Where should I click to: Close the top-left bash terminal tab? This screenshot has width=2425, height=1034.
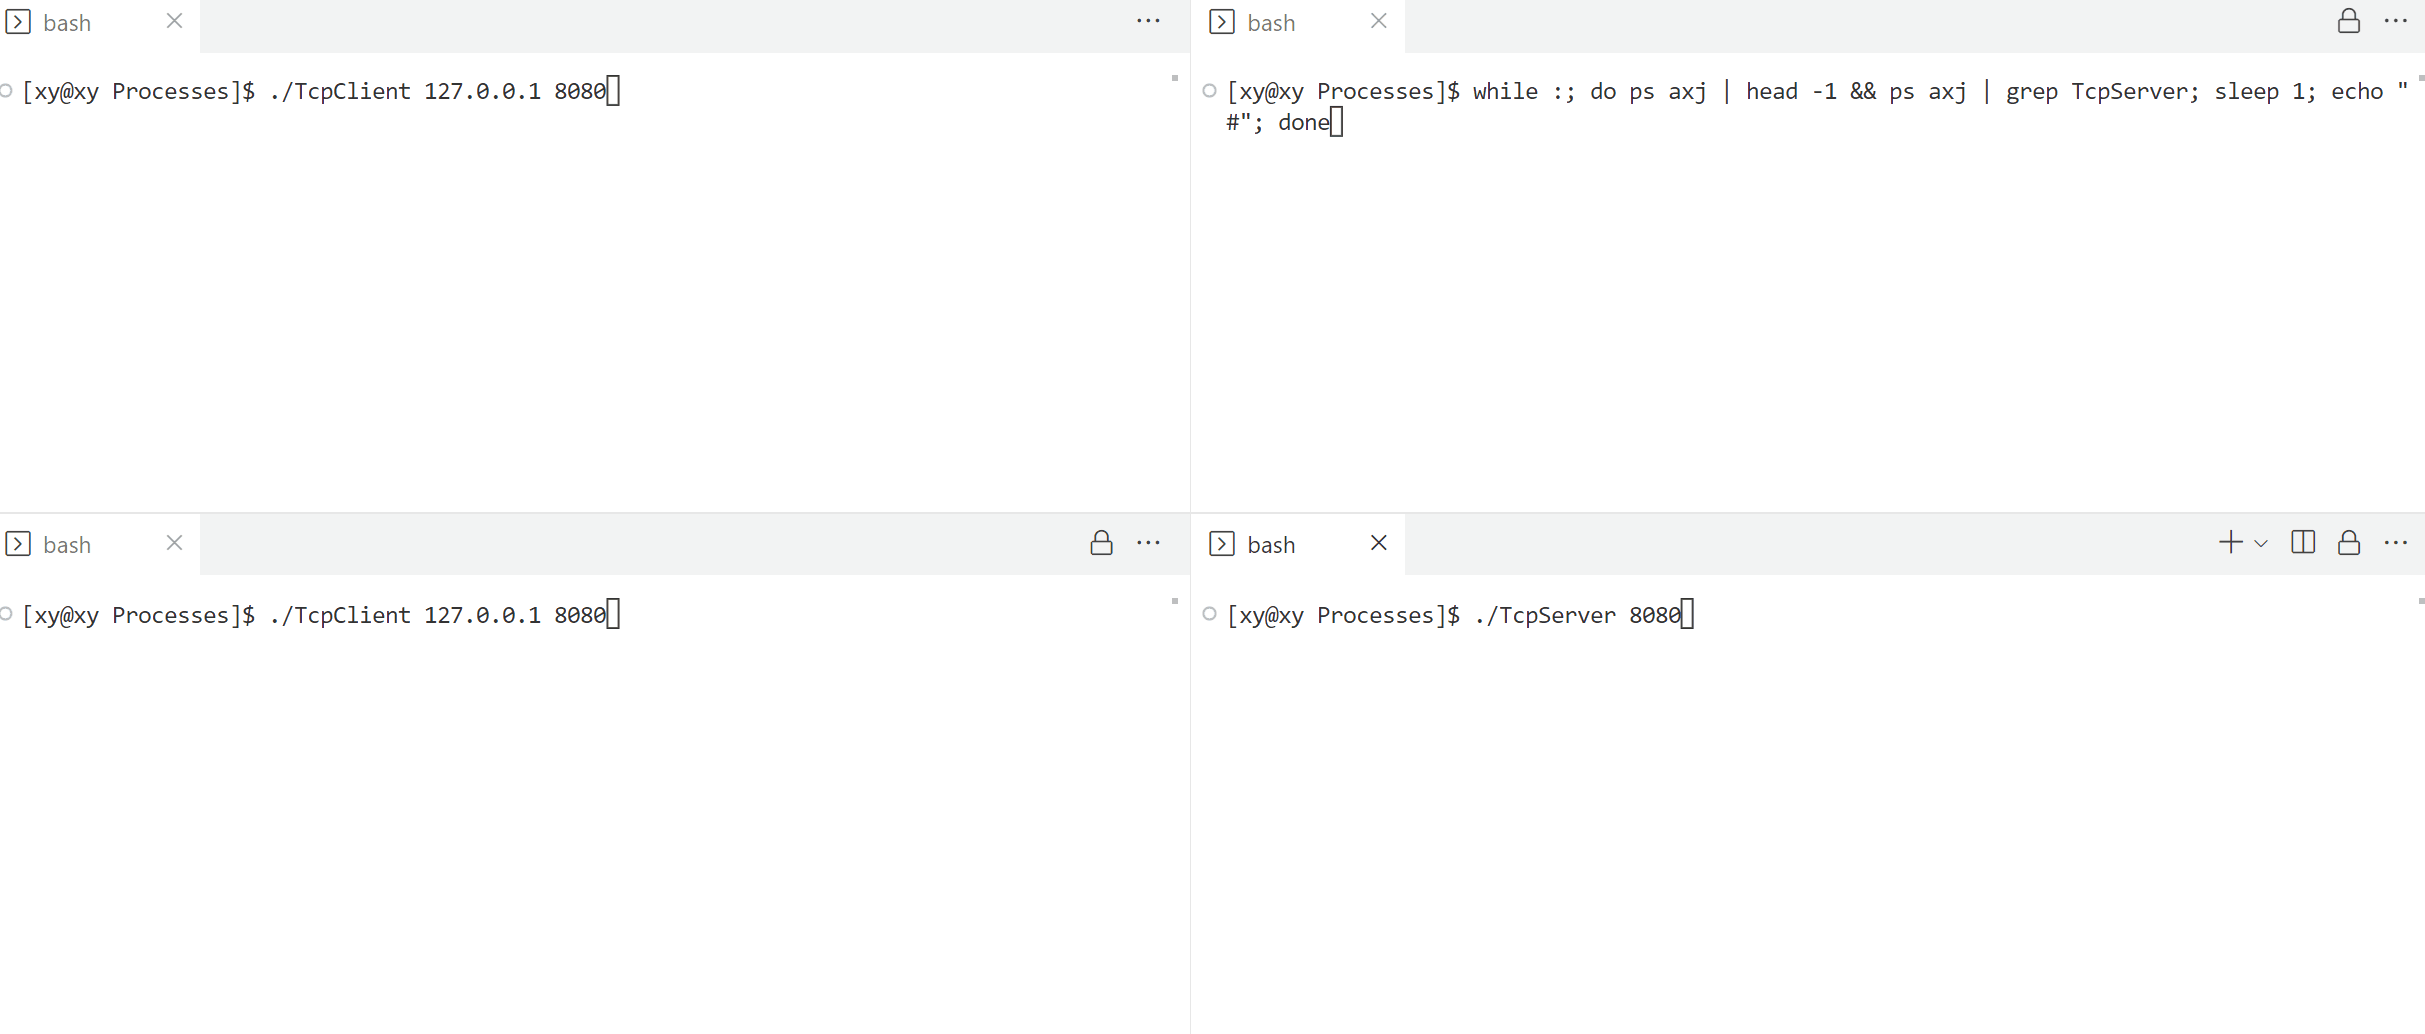coord(174,21)
